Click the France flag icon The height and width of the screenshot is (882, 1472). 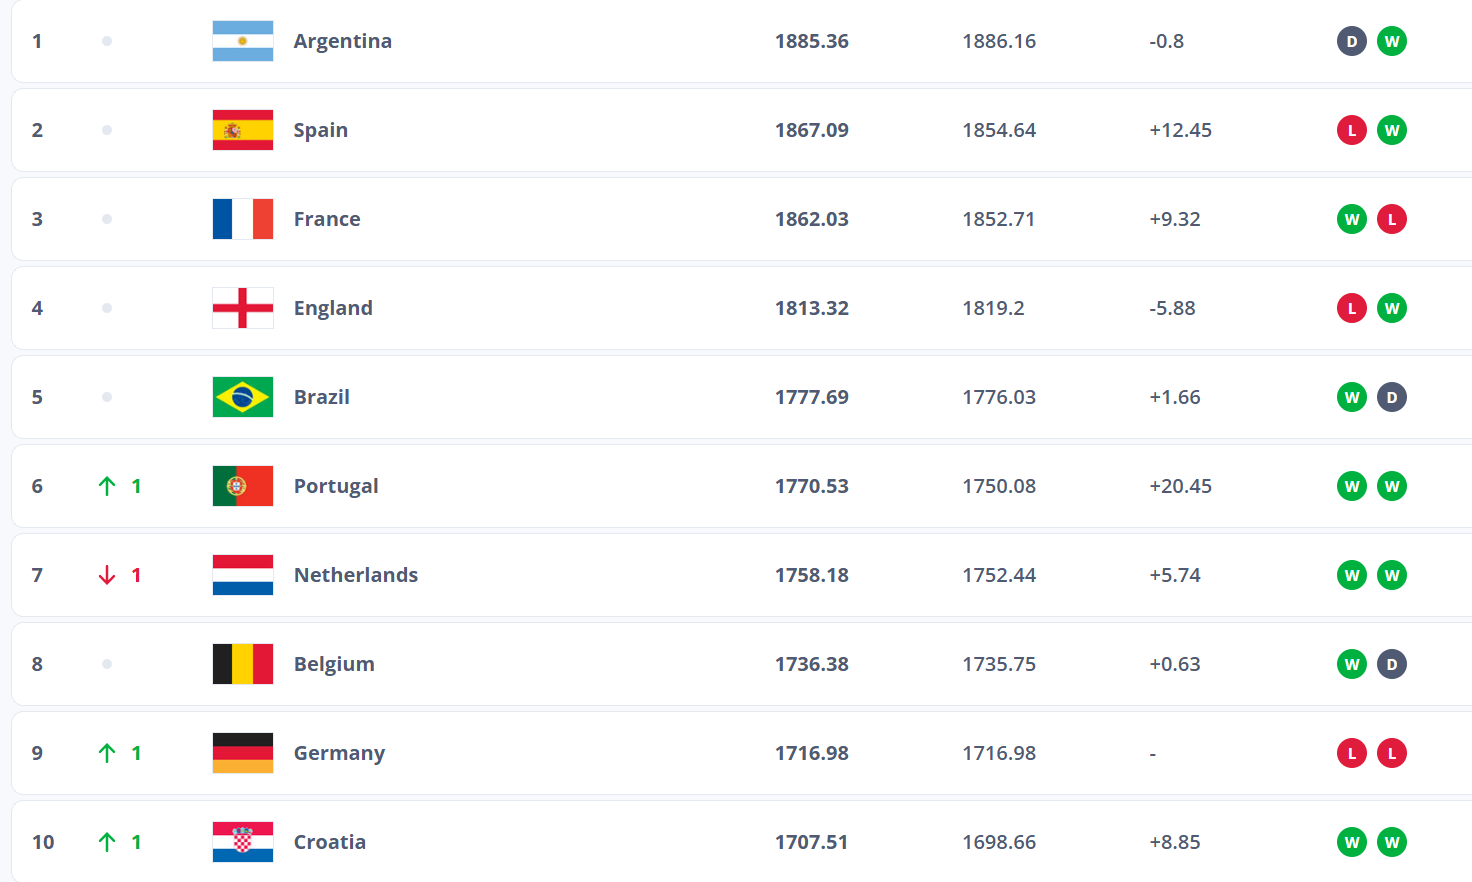[x=243, y=219]
